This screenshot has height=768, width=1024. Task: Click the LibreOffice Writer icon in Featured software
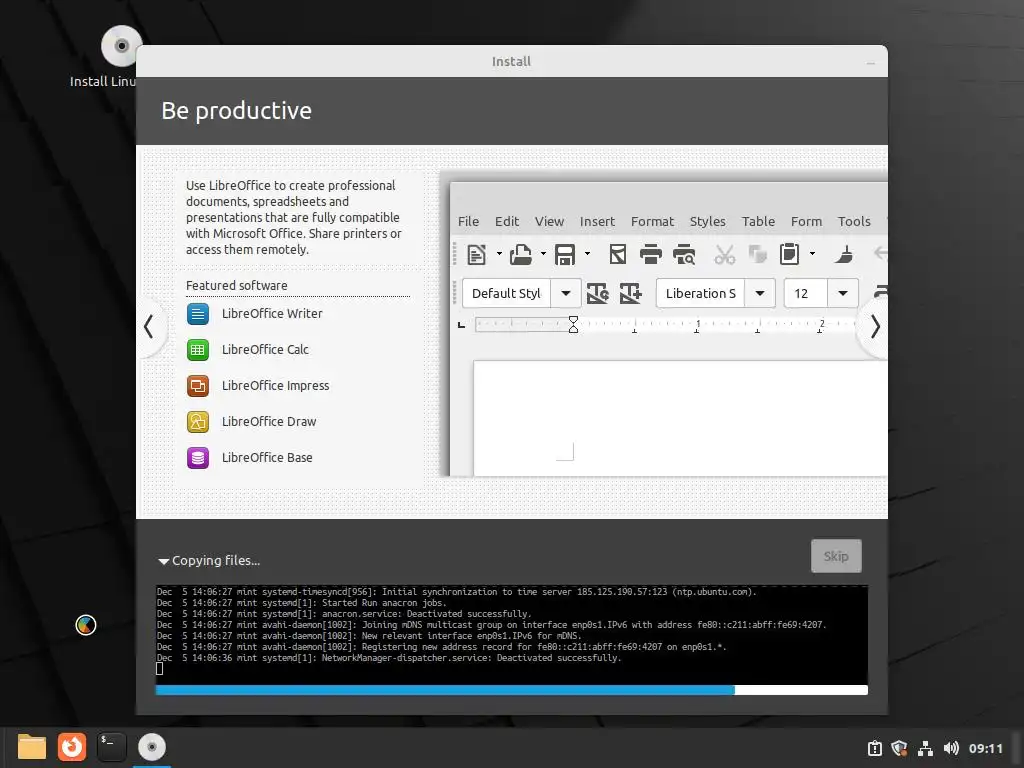point(198,314)
